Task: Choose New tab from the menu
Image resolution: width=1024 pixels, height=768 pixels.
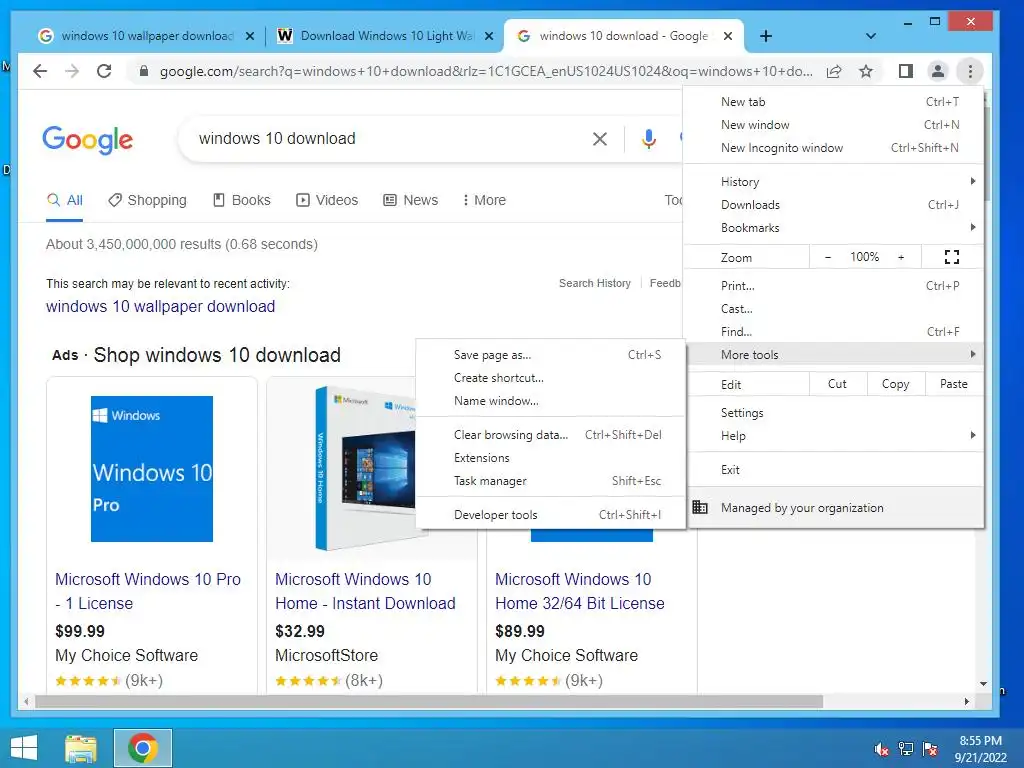Action: pos(833,102)
